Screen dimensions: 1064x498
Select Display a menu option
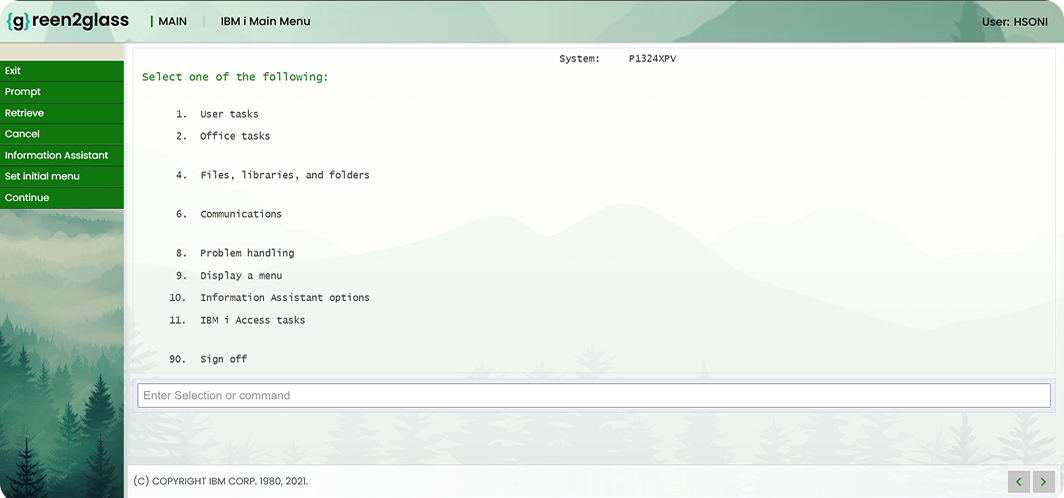(x=241, y=275)
